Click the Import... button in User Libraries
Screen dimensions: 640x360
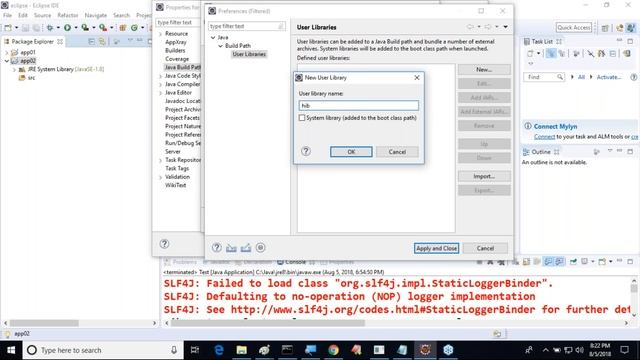(x=484, y=176)
